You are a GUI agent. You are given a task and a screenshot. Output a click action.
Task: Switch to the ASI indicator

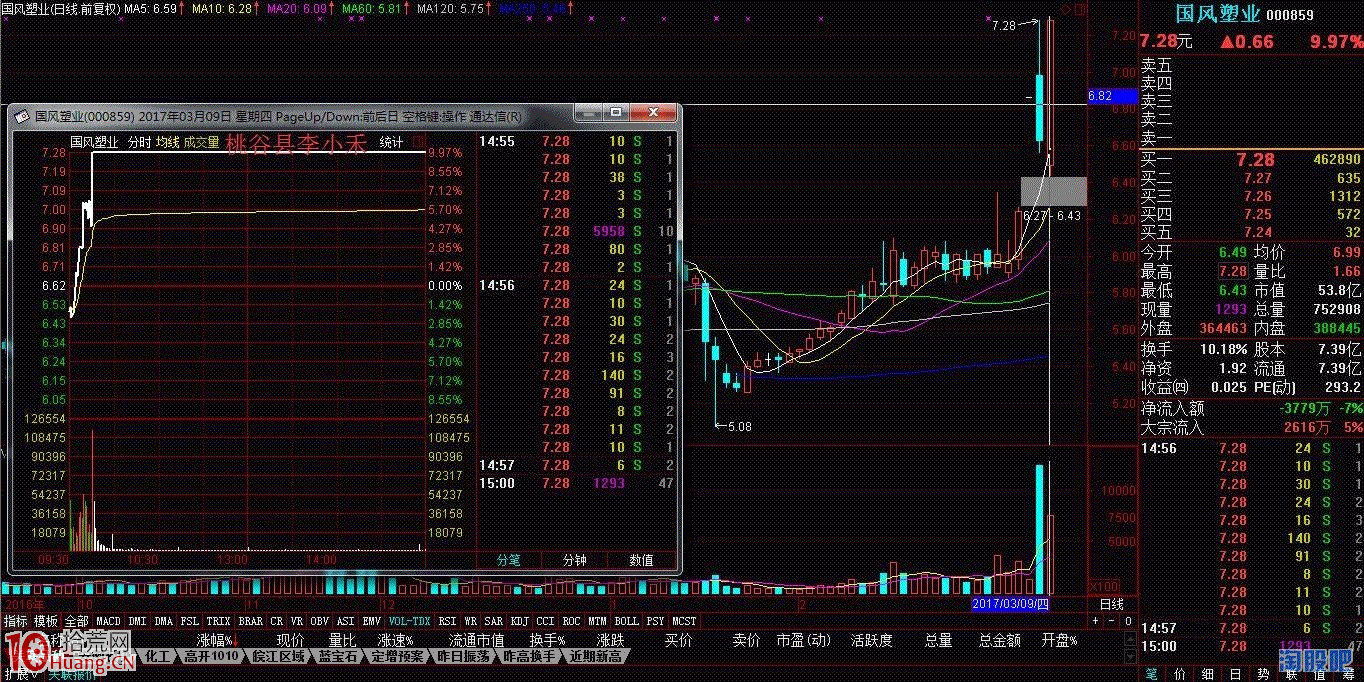[346, 621]
